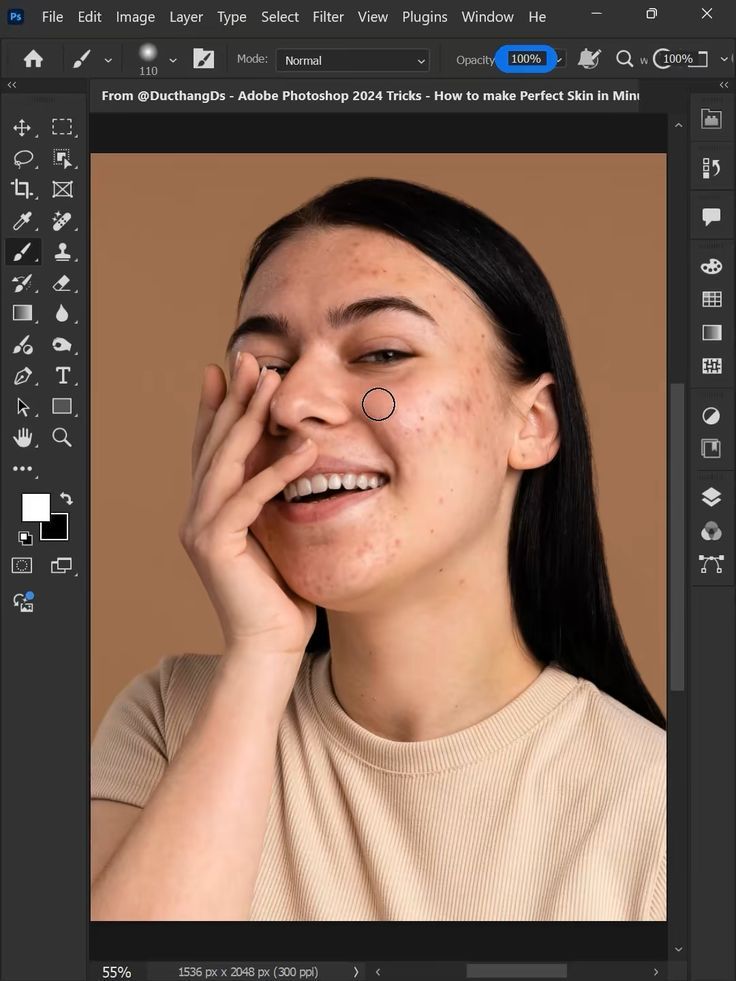The width and height of the screenshot is (736, 981).
Task: Select the Zoom tool in the toolbox
Action: 62,437
